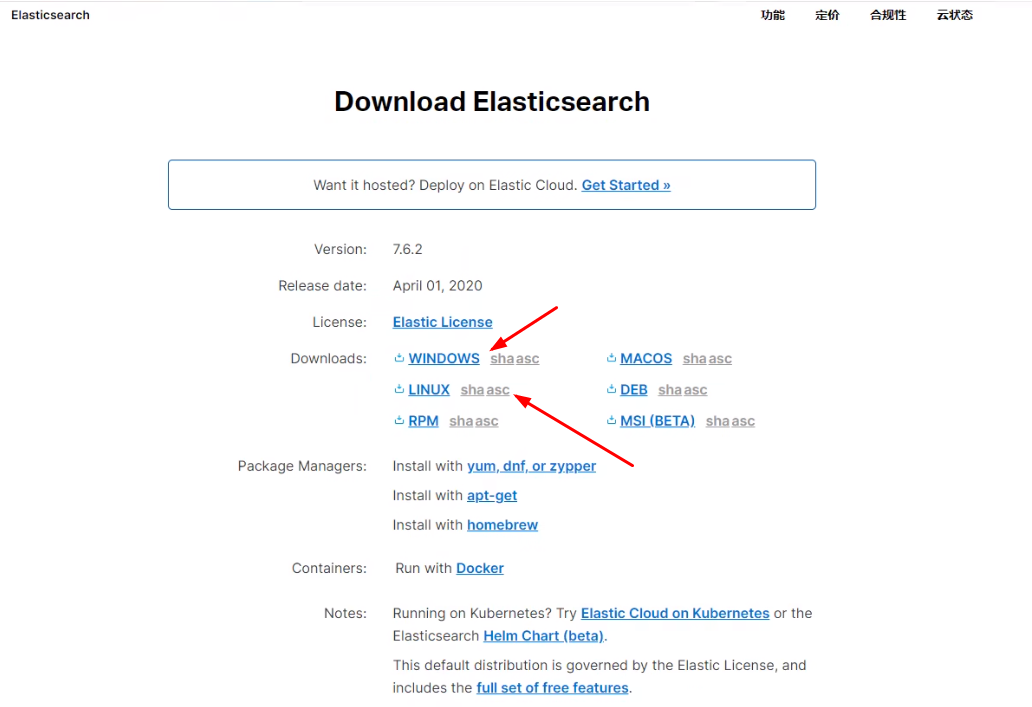Open the 功能 menu item

tap(773, 15)
